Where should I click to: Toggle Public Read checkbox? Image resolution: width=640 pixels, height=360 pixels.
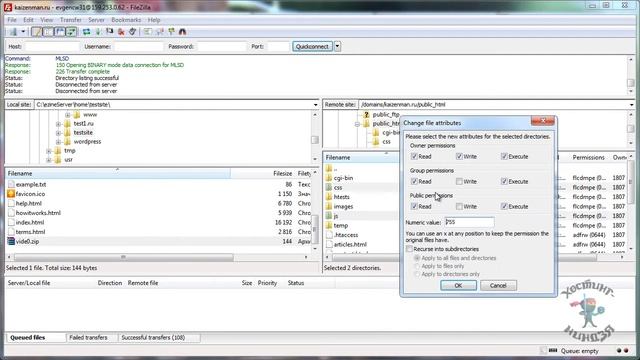coord(414,207)
